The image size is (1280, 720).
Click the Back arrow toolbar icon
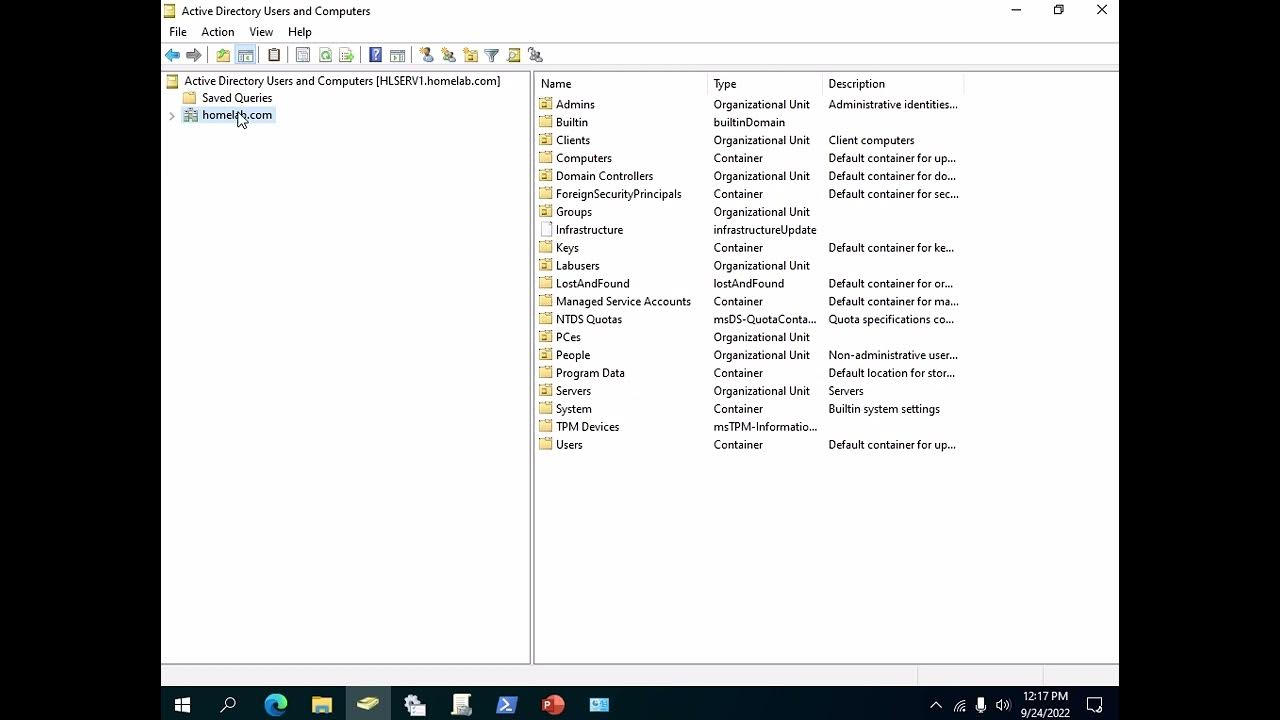click(x=172, y=55)
